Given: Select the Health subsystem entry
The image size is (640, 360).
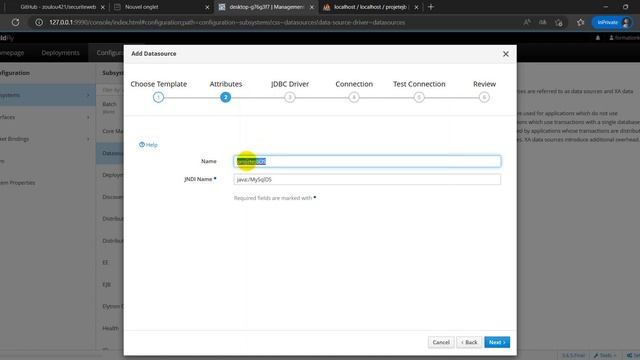Looking at the screenshot, I should pyautogui.click(x=110, y=328).
